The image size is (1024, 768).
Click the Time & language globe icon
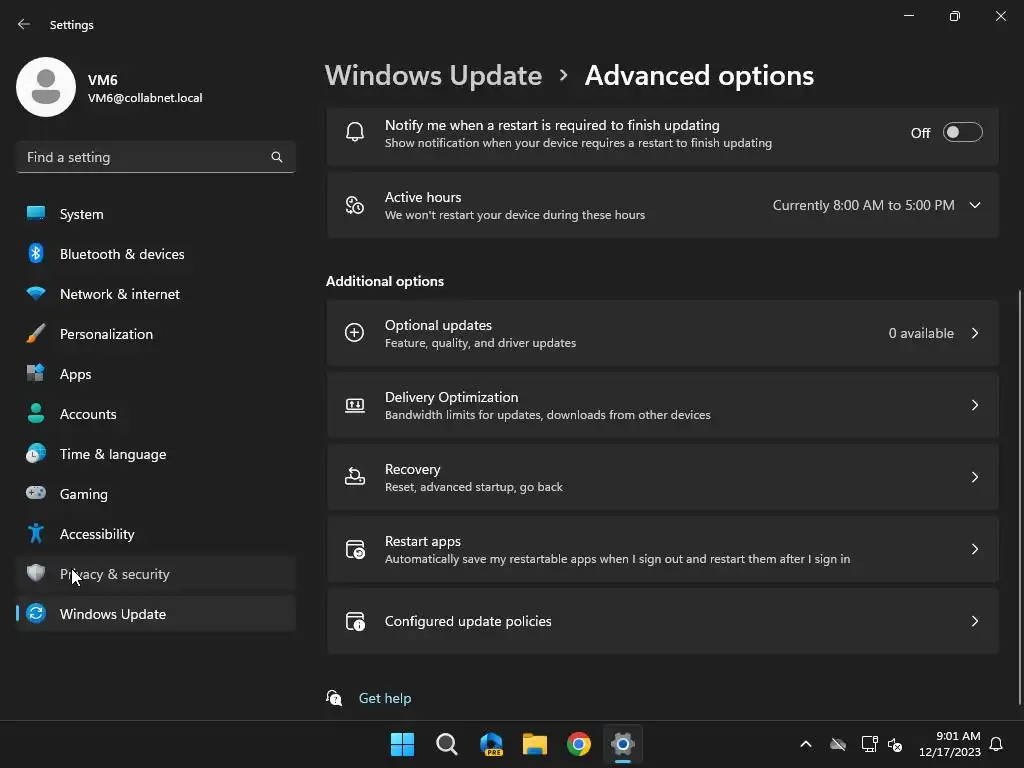[x=36, y=453]
